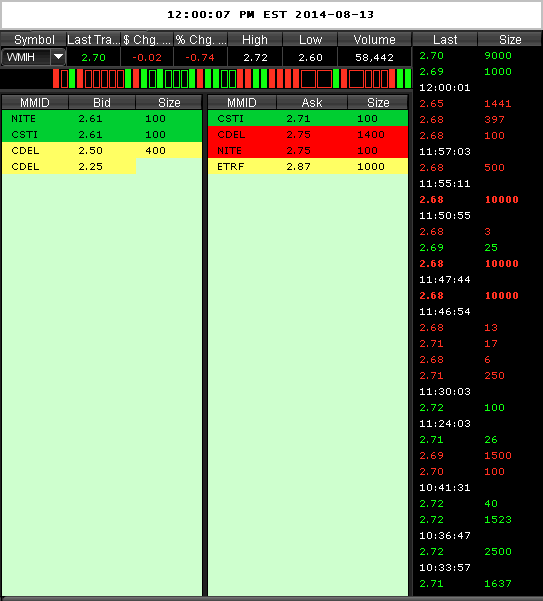The image size is (543, 601).
Task: Click the % Chg. column header
Action: [x=201, y=39]
